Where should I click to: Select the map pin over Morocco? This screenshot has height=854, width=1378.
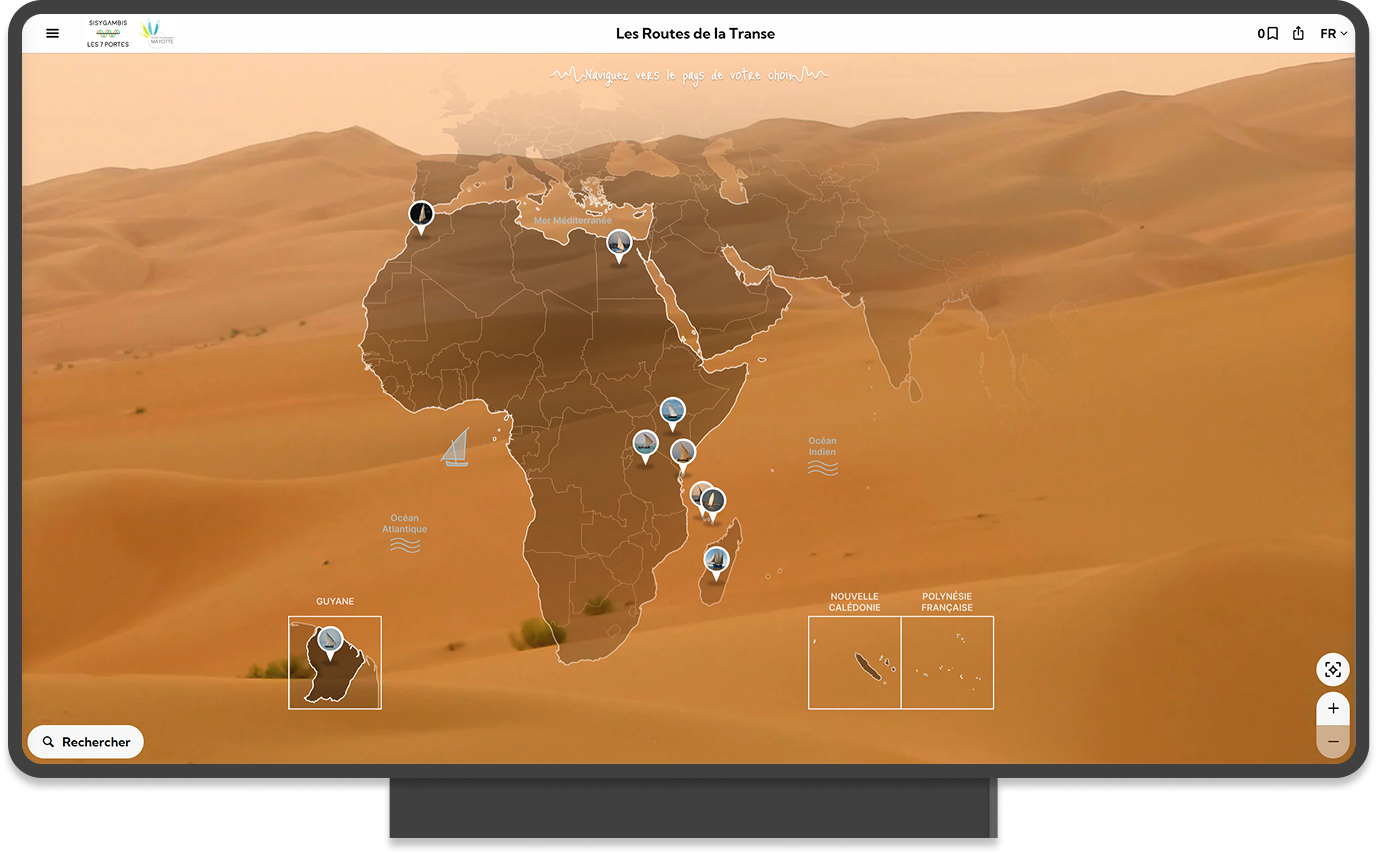click(x=421, y=214)
